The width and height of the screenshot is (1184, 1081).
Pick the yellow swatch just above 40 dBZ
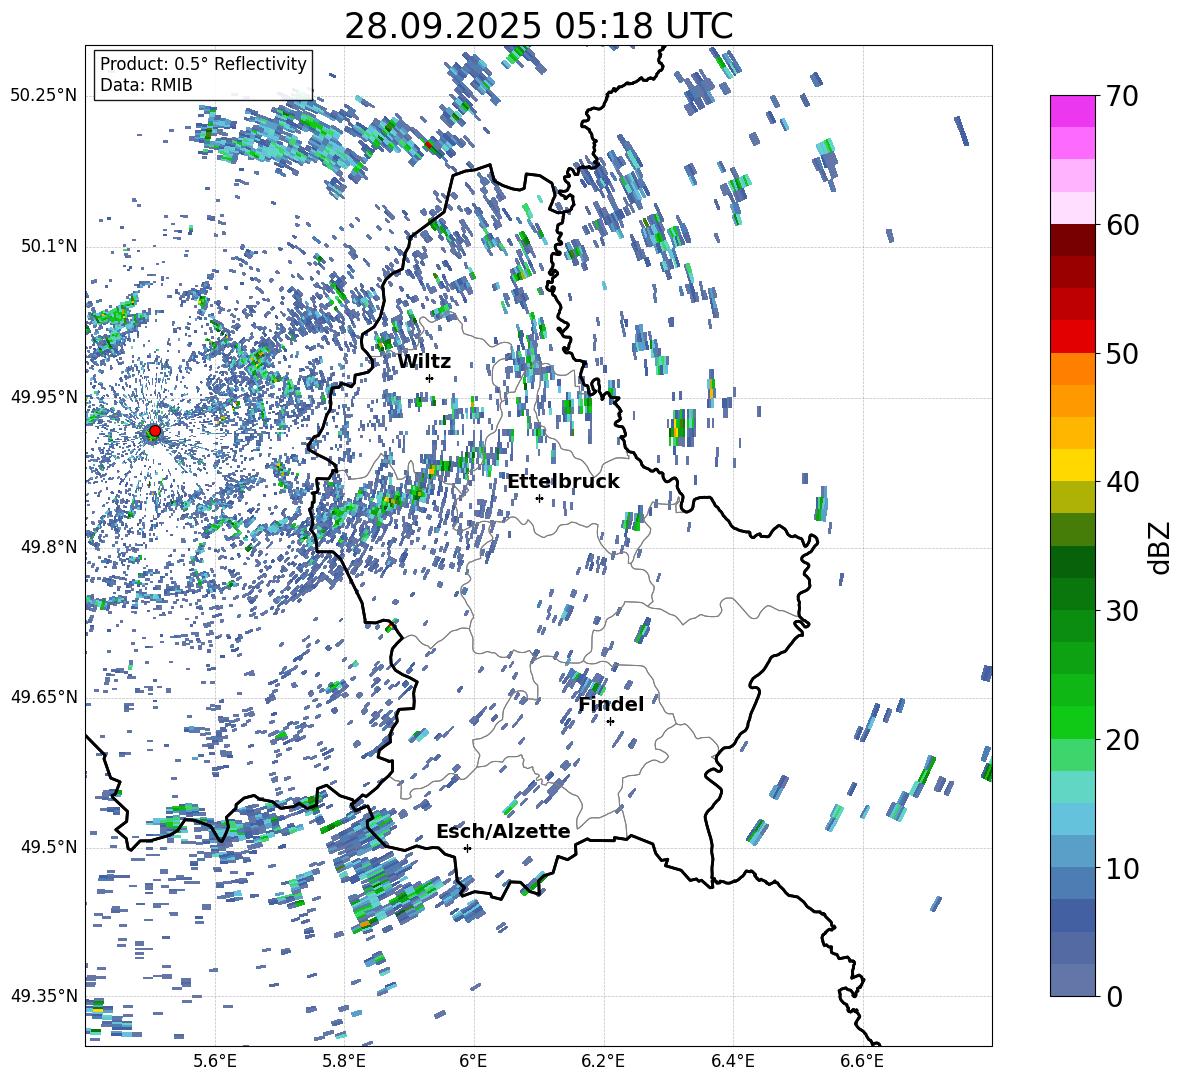pyautogui.click(x=1072, y=464)
